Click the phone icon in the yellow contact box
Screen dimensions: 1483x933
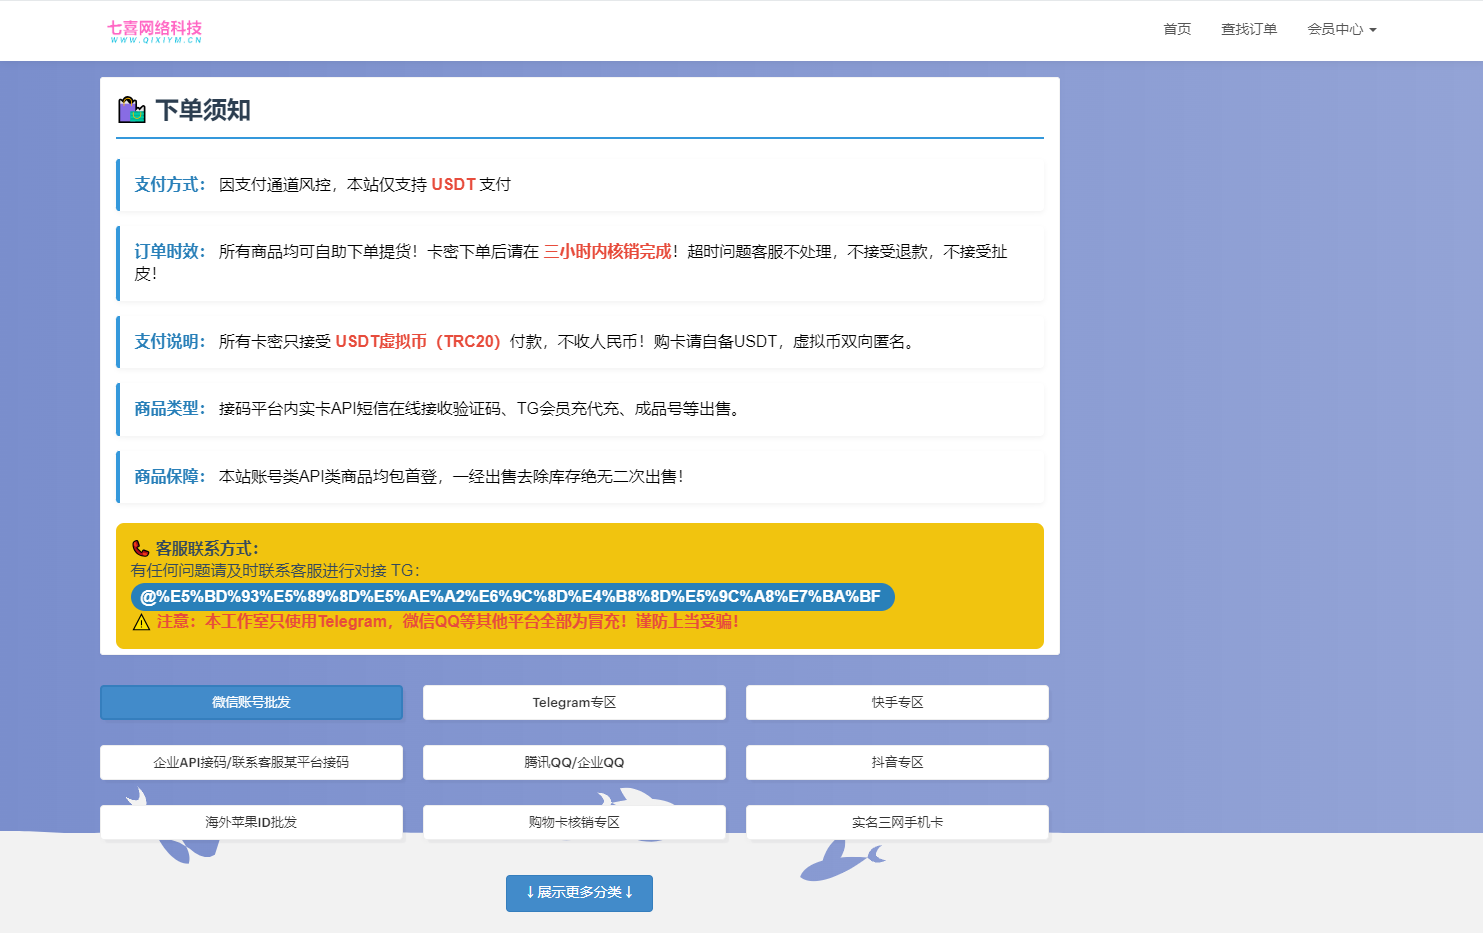[141, 548]
